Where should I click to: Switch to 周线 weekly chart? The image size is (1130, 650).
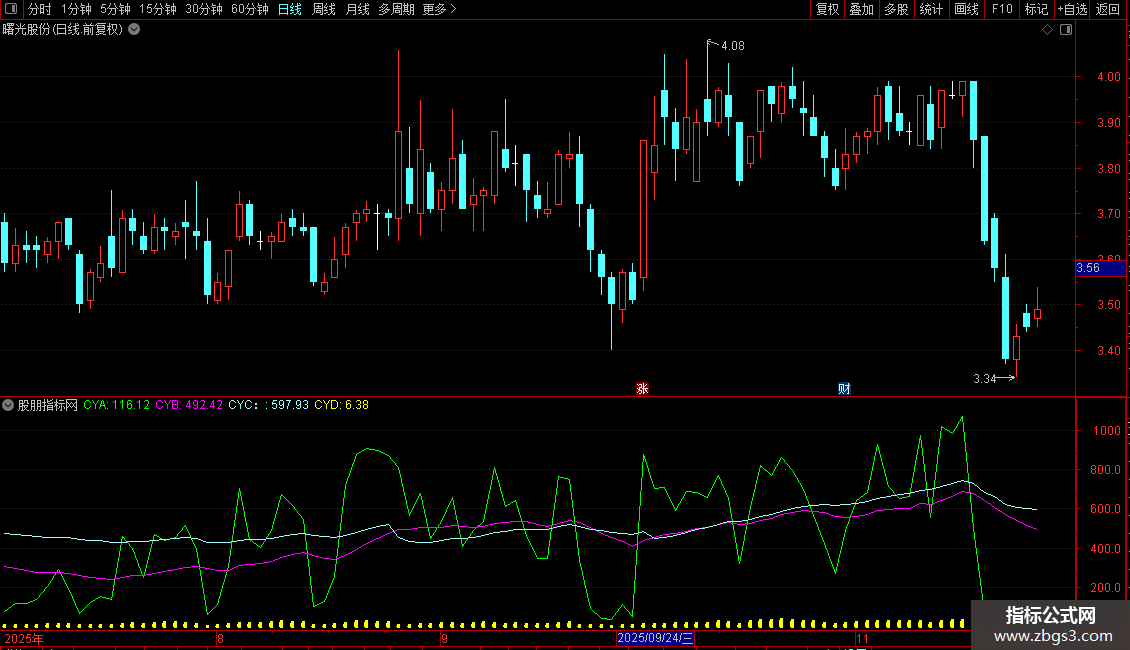[x=324, y=9]
